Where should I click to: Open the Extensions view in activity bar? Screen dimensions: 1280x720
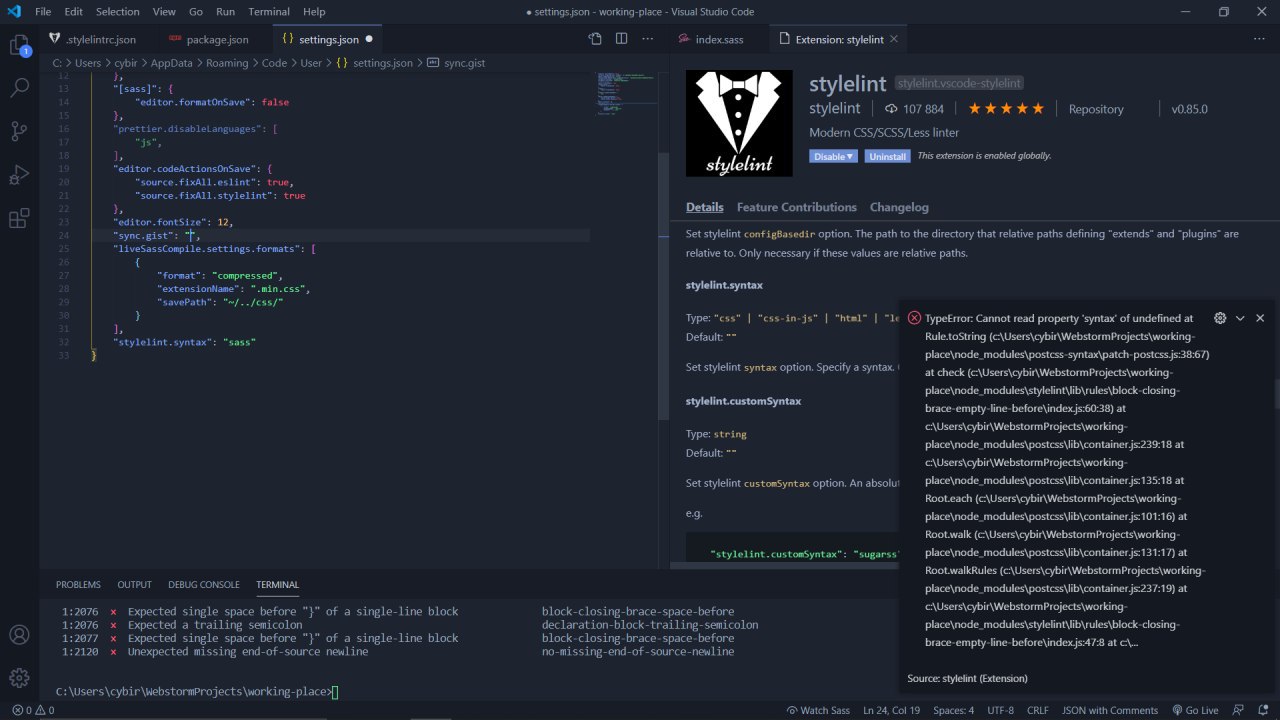point(19,218)
